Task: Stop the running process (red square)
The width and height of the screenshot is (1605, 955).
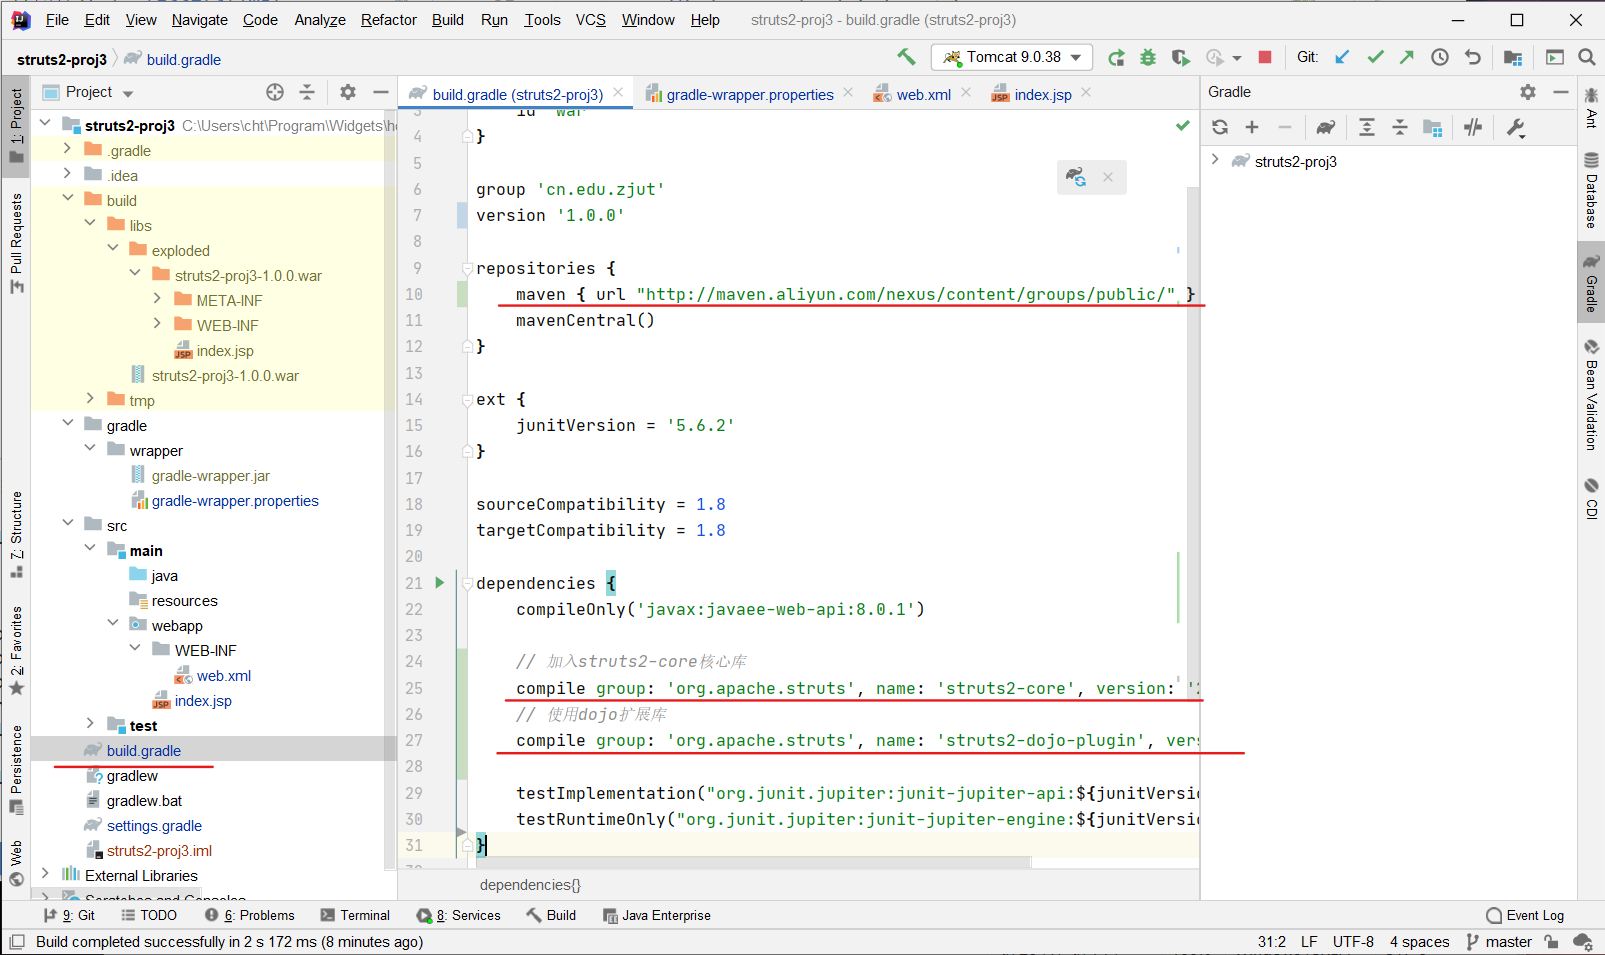Action: pyautogui.click(x=1265, y=57)
